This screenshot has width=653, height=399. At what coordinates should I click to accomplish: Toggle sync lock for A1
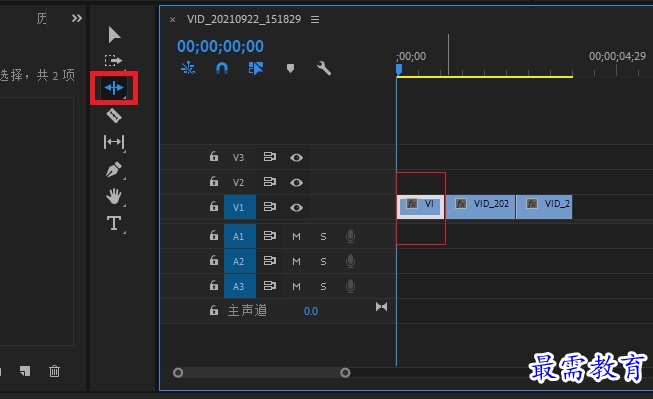point(269,236)
